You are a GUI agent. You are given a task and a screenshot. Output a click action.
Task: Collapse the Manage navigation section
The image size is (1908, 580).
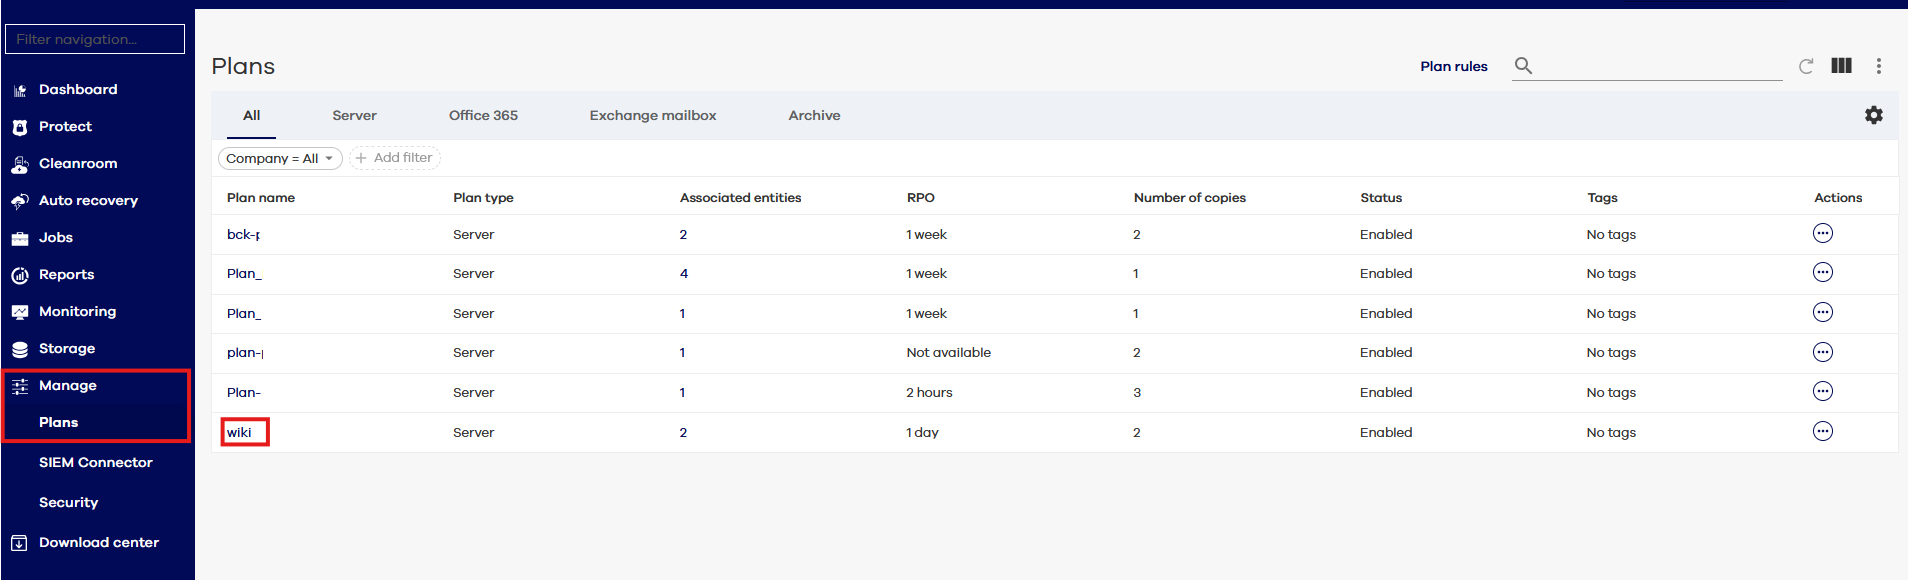68,386
